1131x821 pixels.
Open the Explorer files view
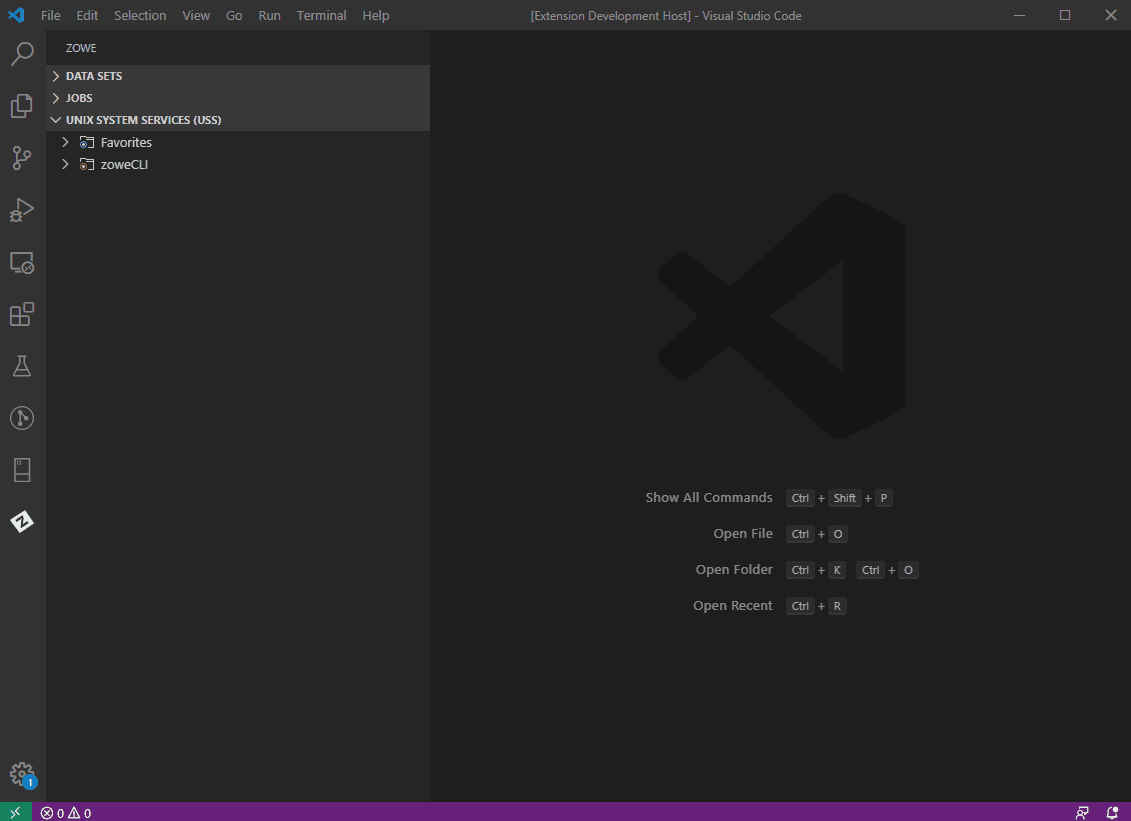(22, 105)
